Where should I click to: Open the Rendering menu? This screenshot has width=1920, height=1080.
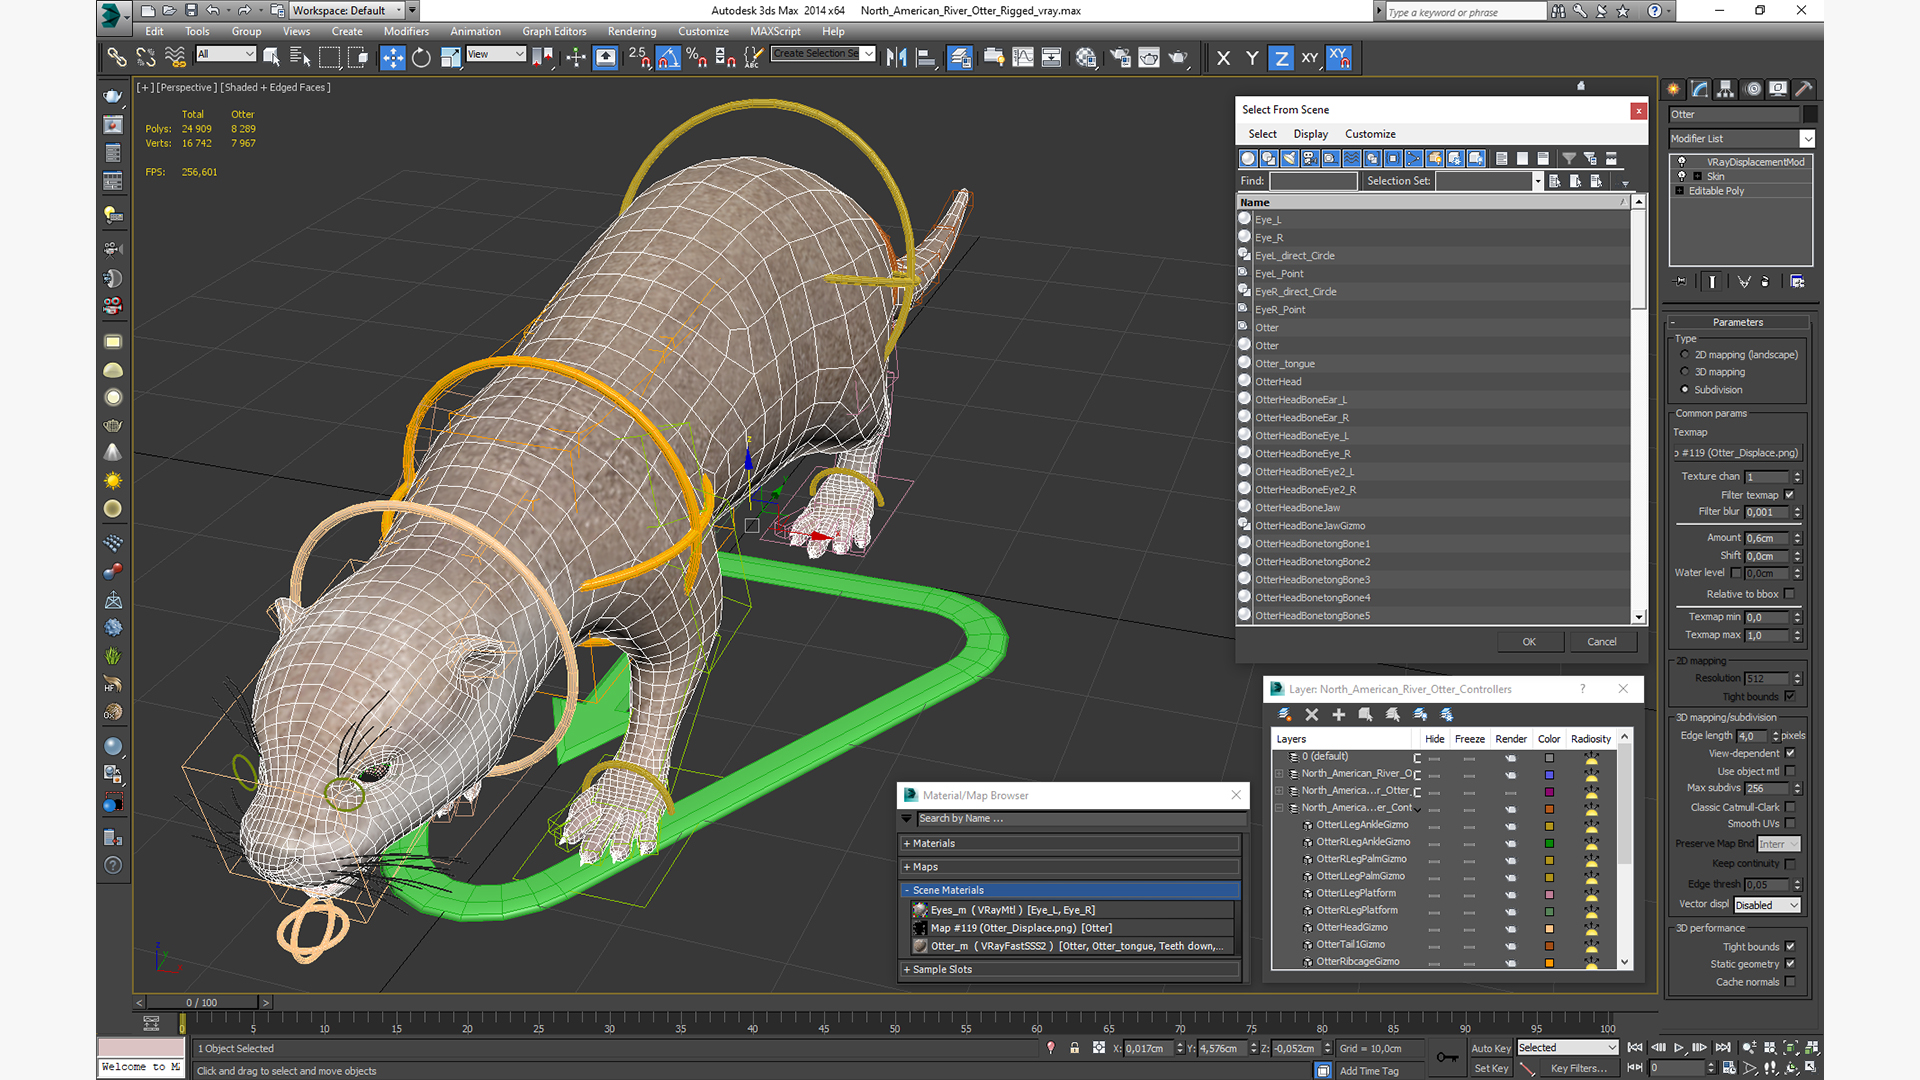tap(632, 32)
